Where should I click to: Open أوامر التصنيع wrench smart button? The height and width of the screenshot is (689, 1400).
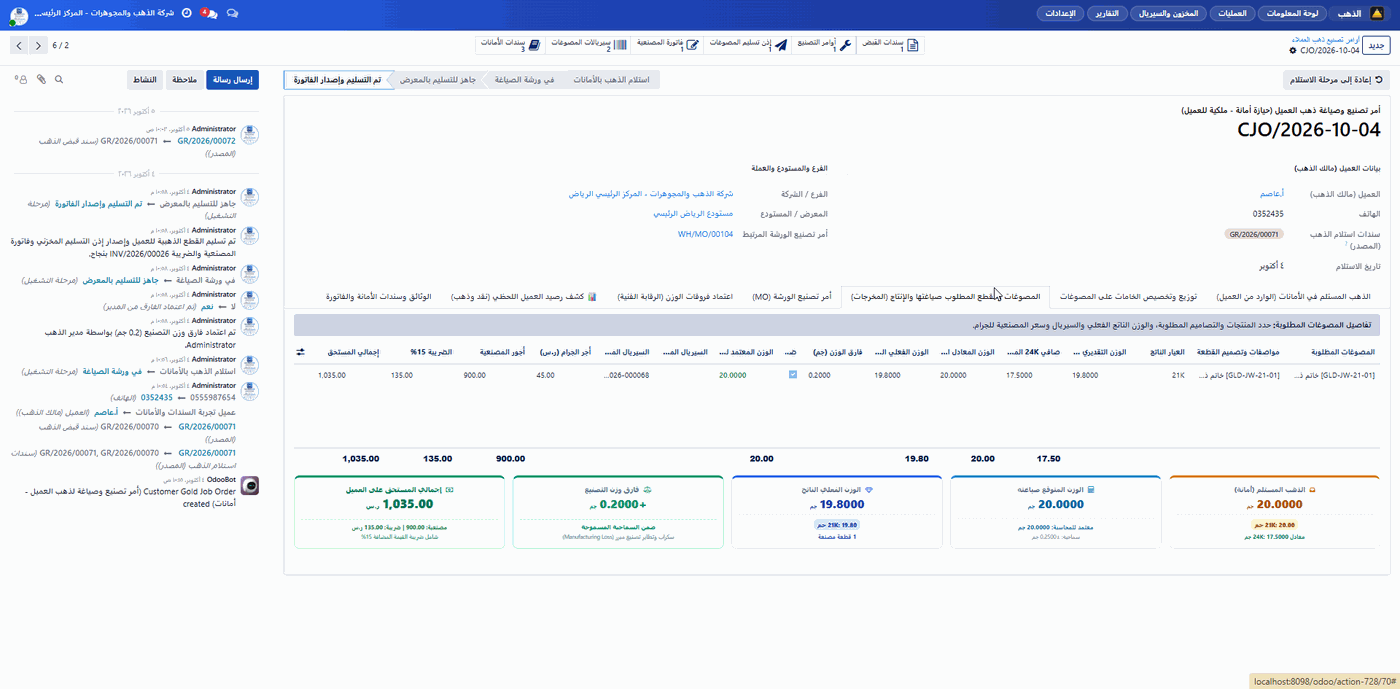[823, 45]
